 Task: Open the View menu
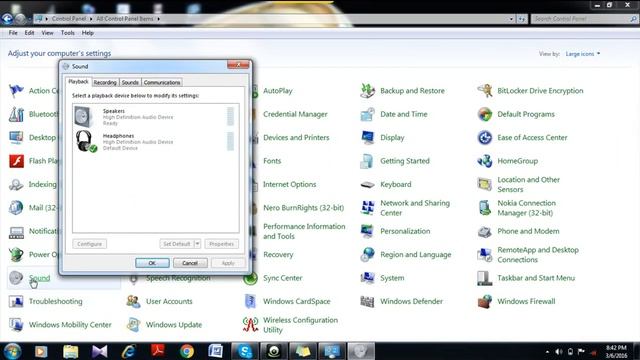tap(47, 33)
